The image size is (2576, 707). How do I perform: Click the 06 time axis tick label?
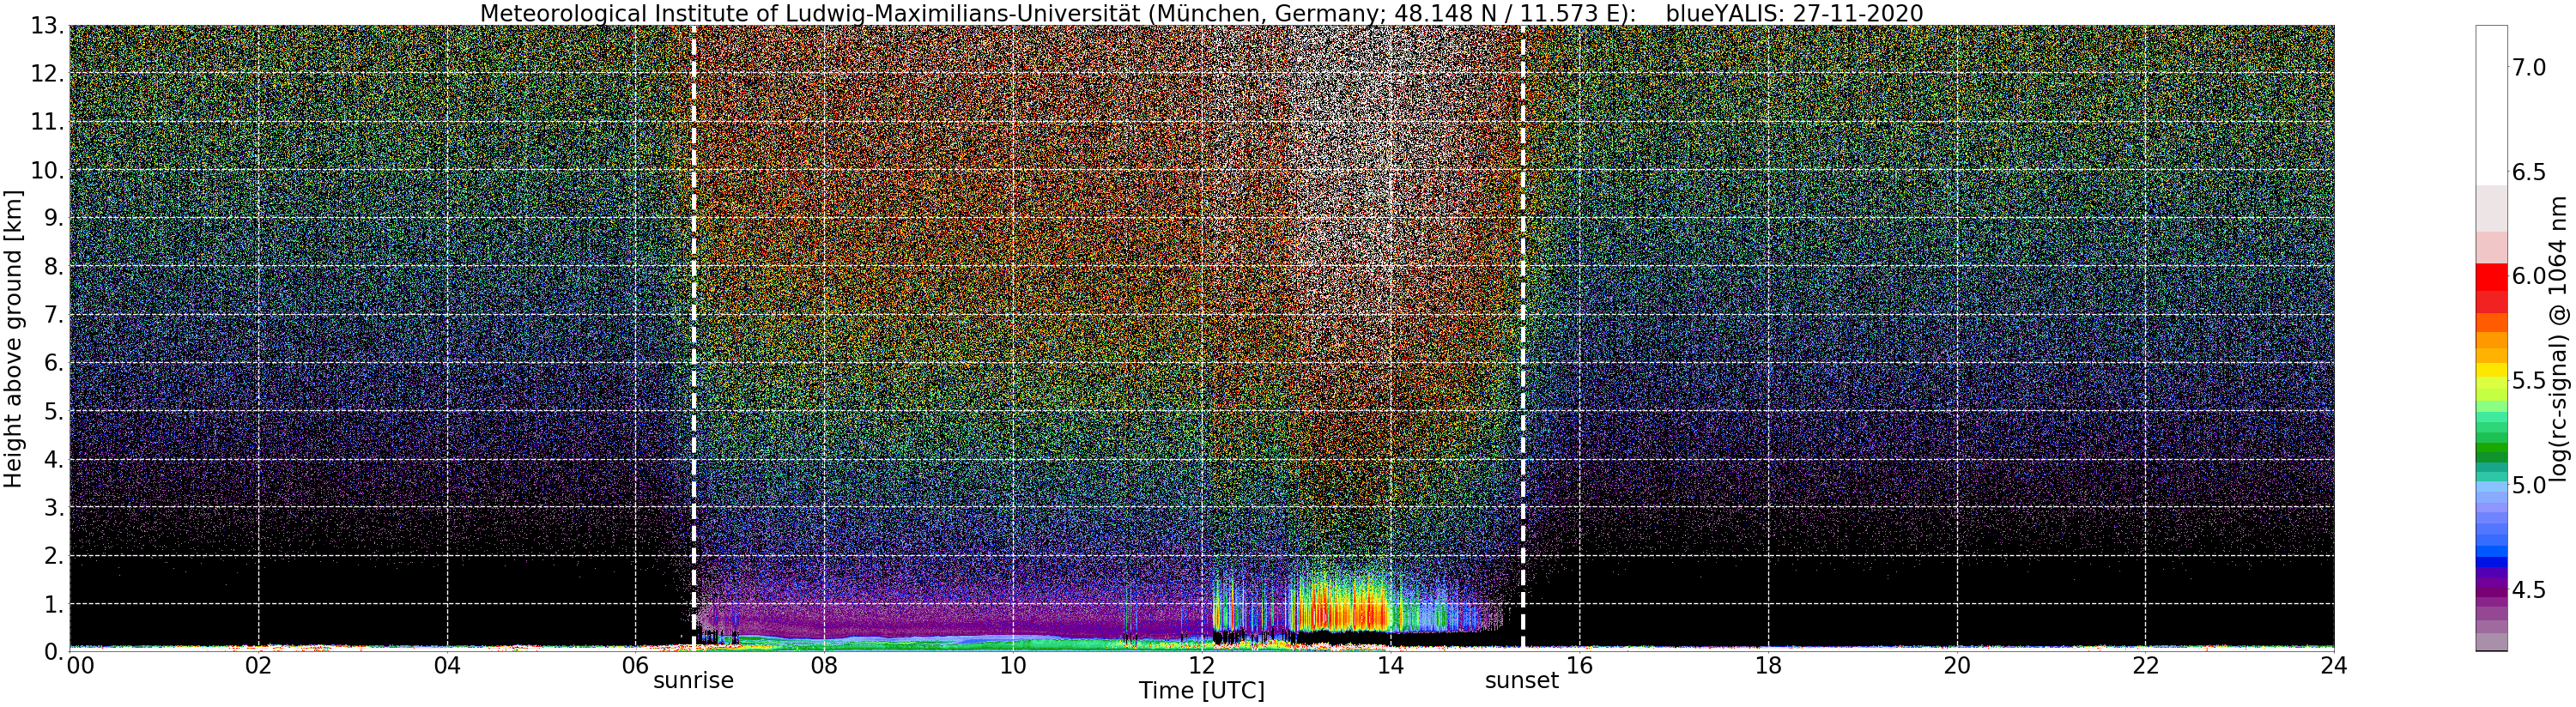636,665
